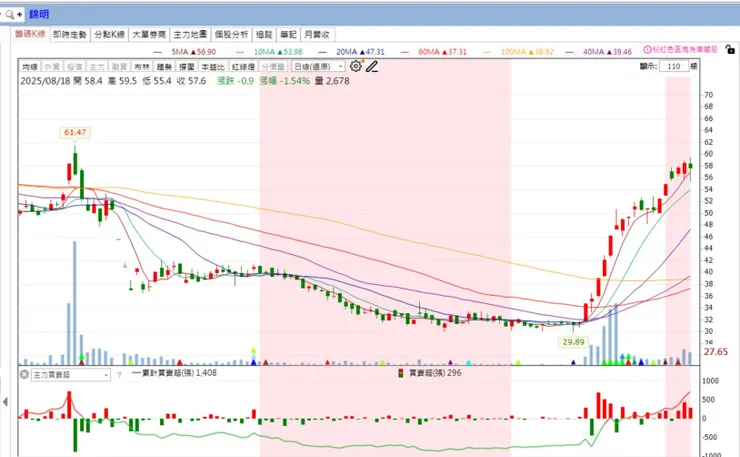Toggle the 紅綠燈 indicator button

[244, 67]
